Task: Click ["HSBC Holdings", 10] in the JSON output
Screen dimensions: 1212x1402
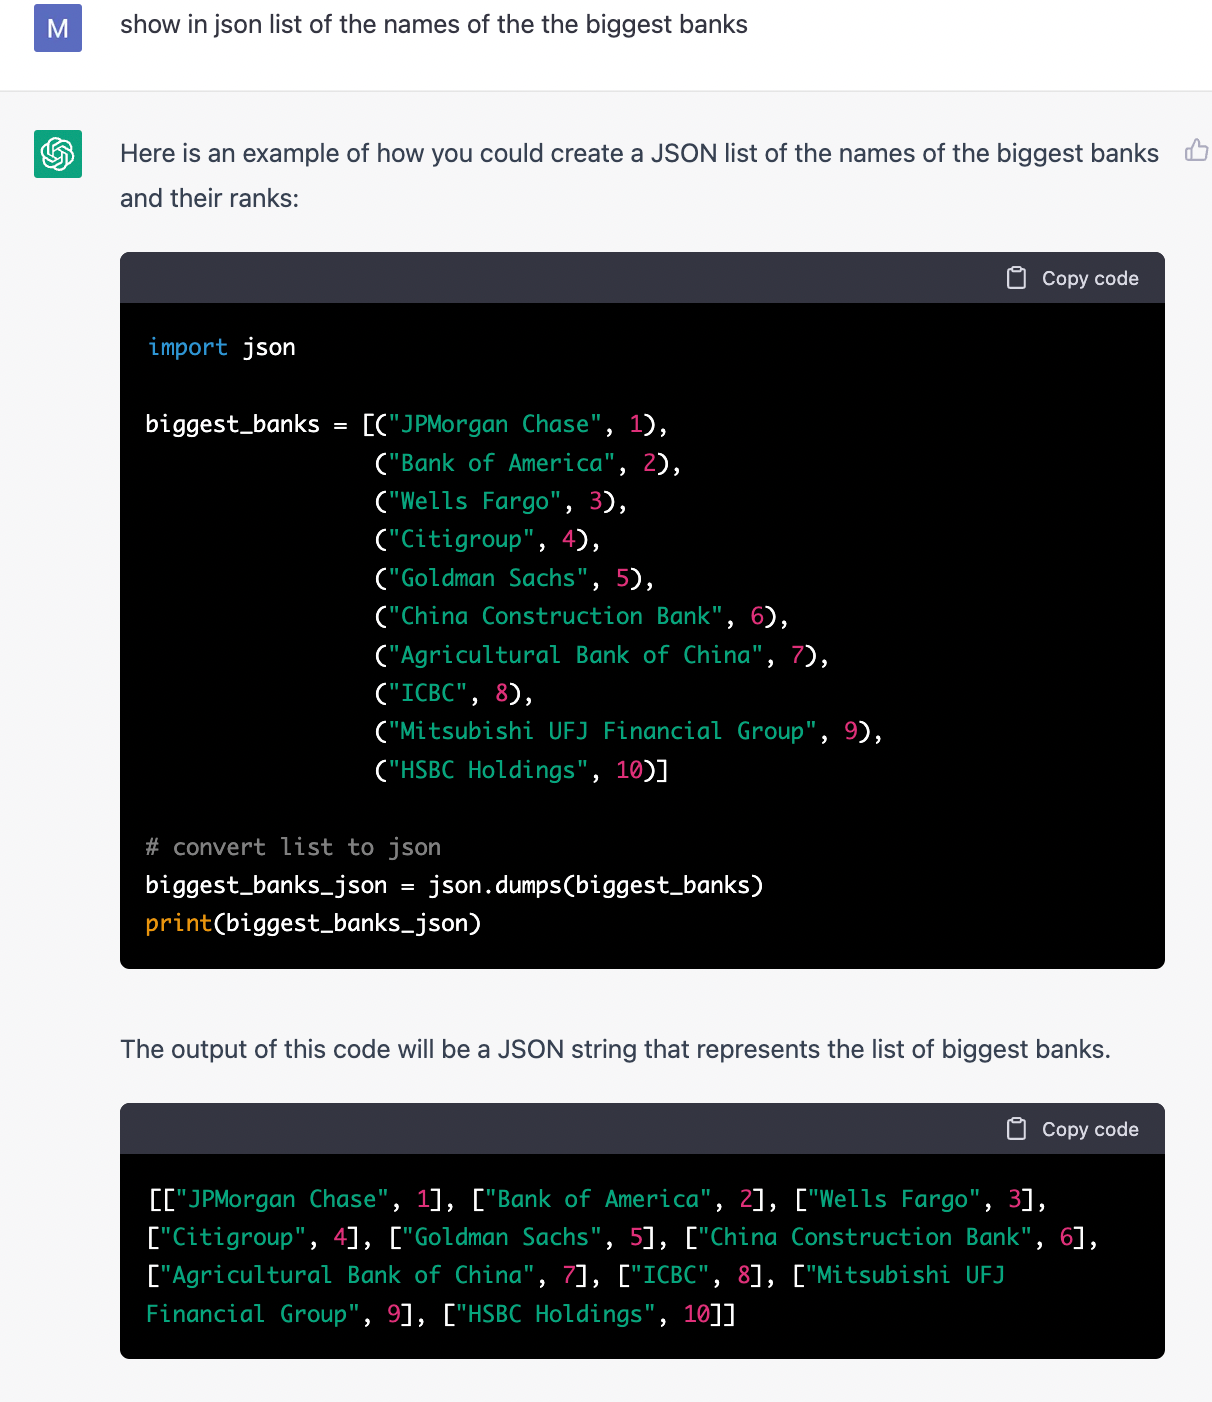Action: tap(582, 1314)
